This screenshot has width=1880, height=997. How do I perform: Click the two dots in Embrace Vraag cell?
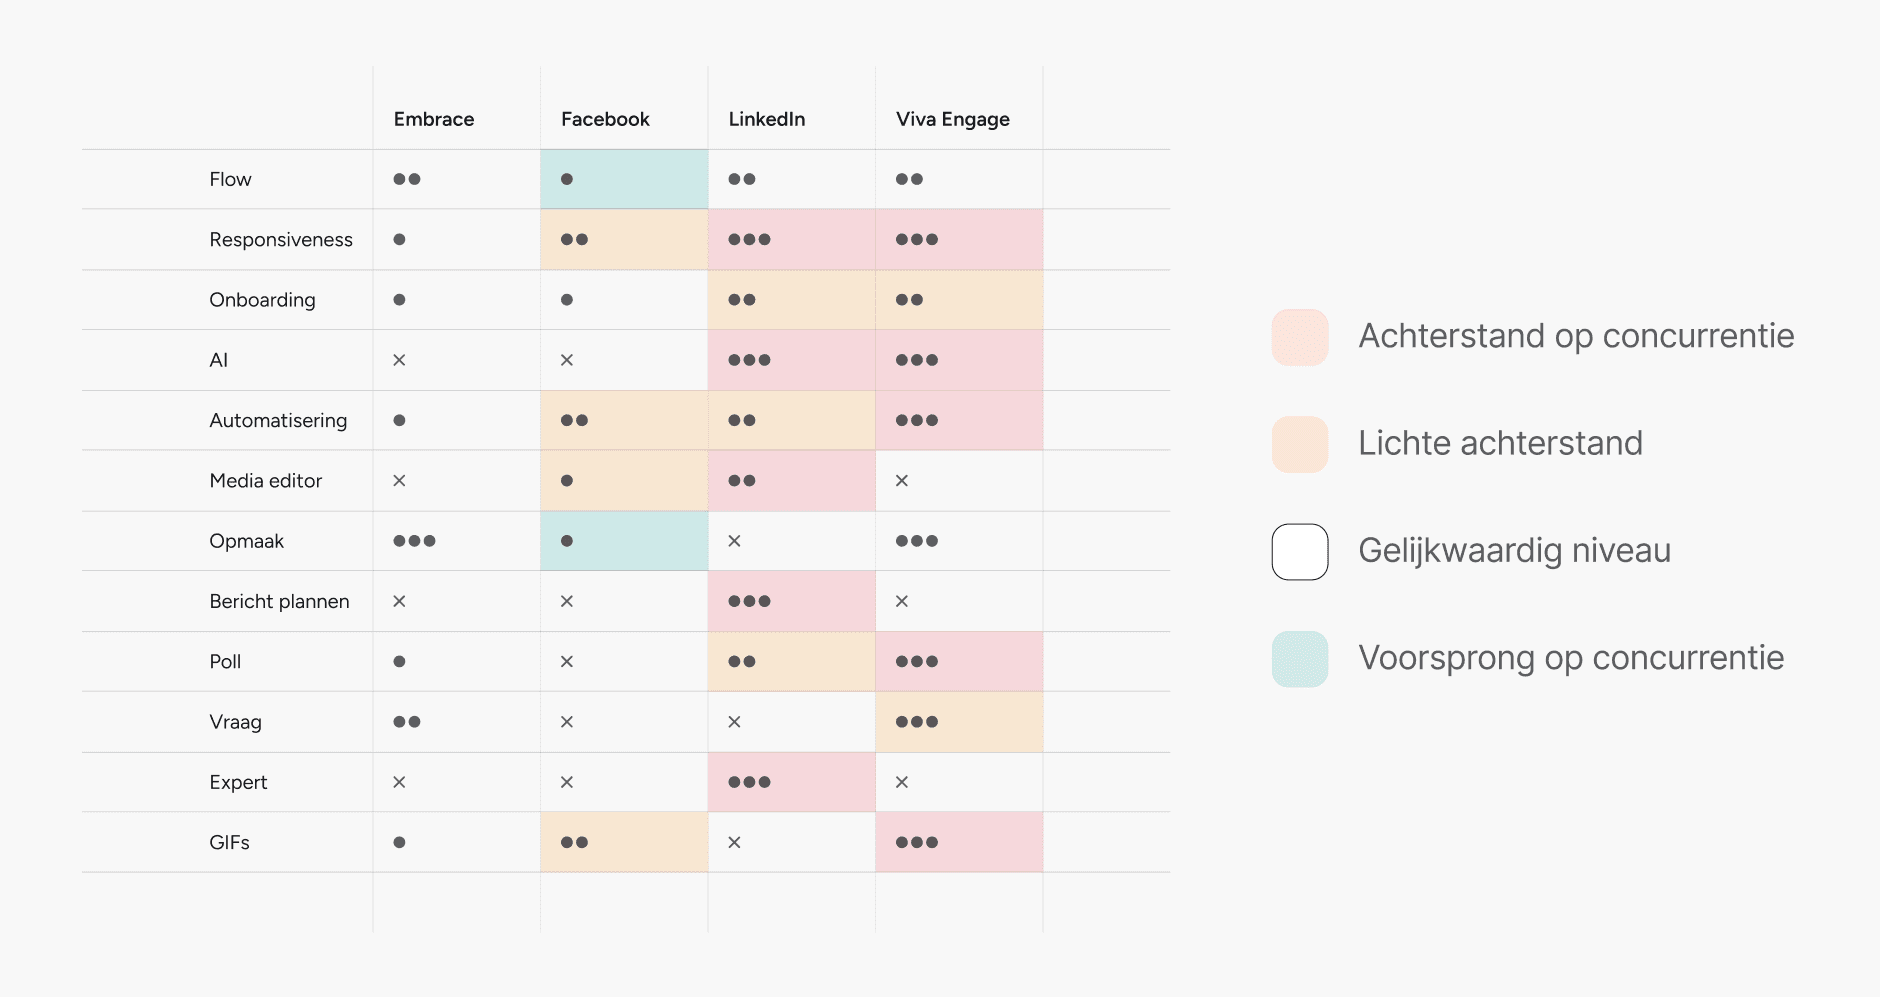407,722
